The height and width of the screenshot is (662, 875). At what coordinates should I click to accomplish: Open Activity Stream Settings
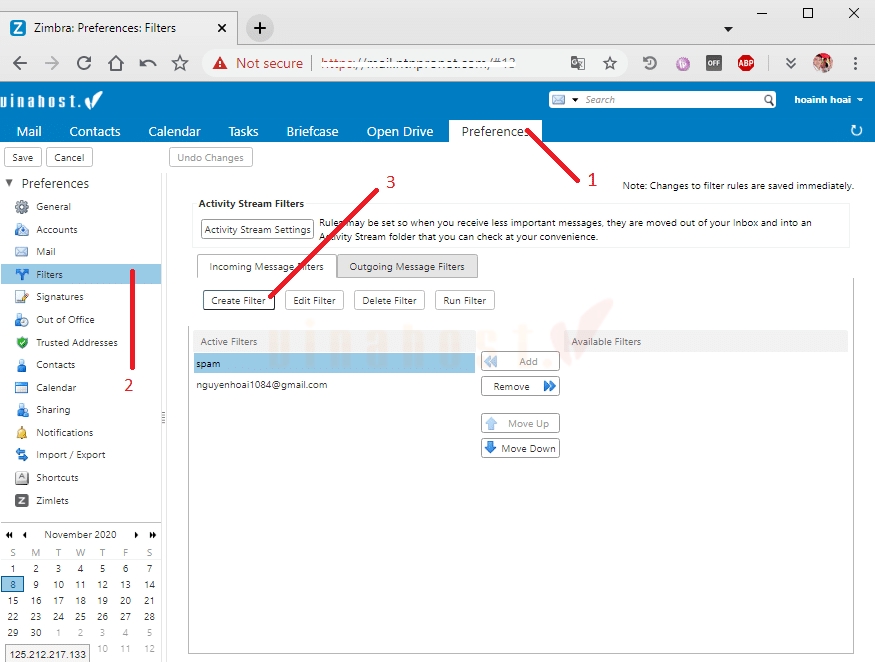coord(257,229)
